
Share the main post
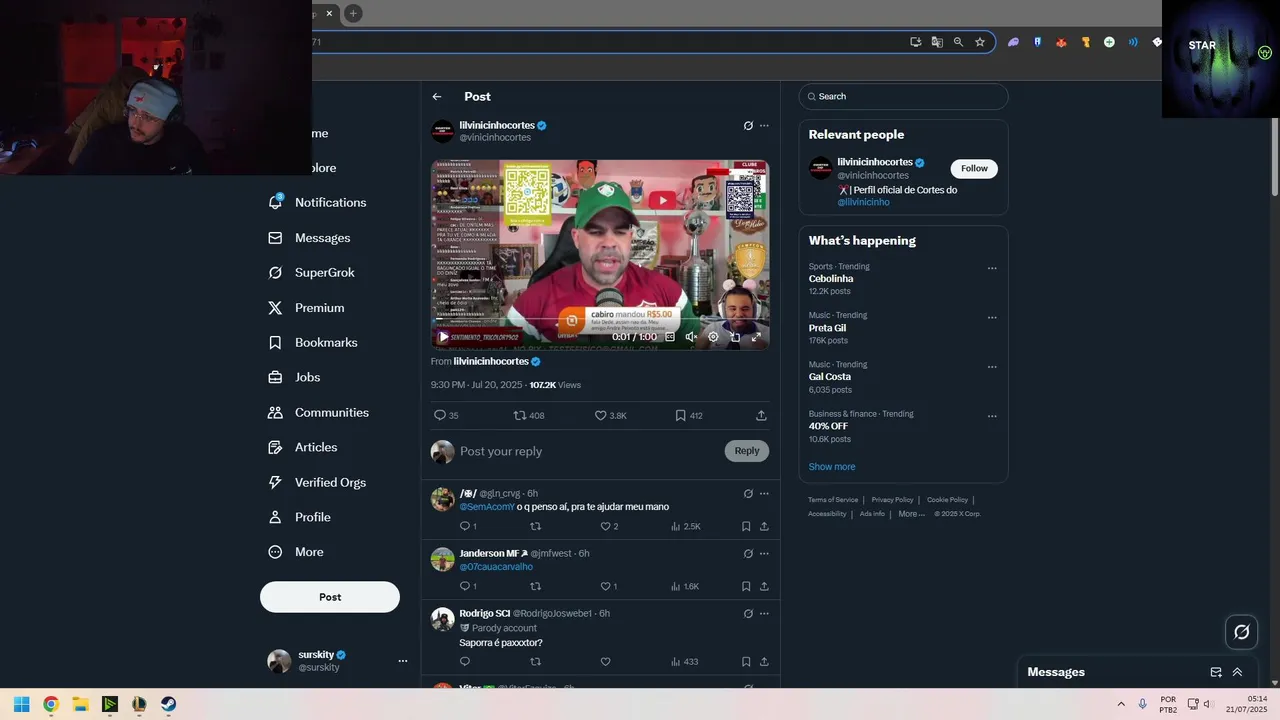tap(761, 415)
